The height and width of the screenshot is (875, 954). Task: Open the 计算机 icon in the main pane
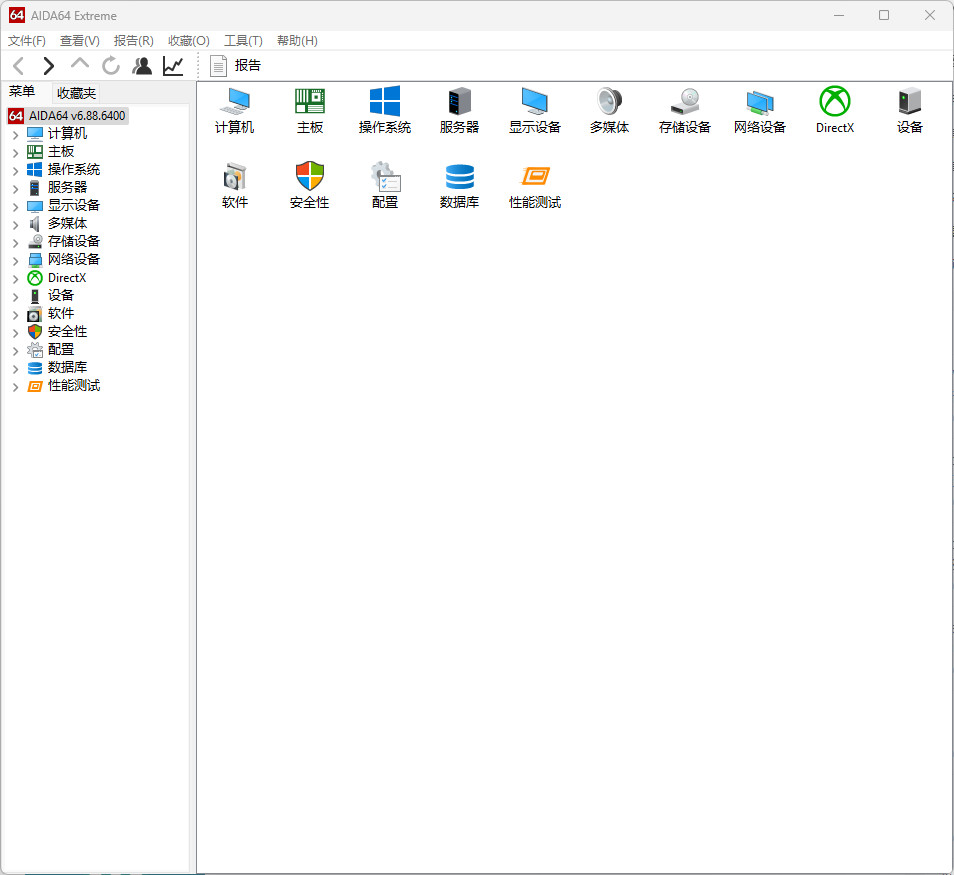[234, 110]
